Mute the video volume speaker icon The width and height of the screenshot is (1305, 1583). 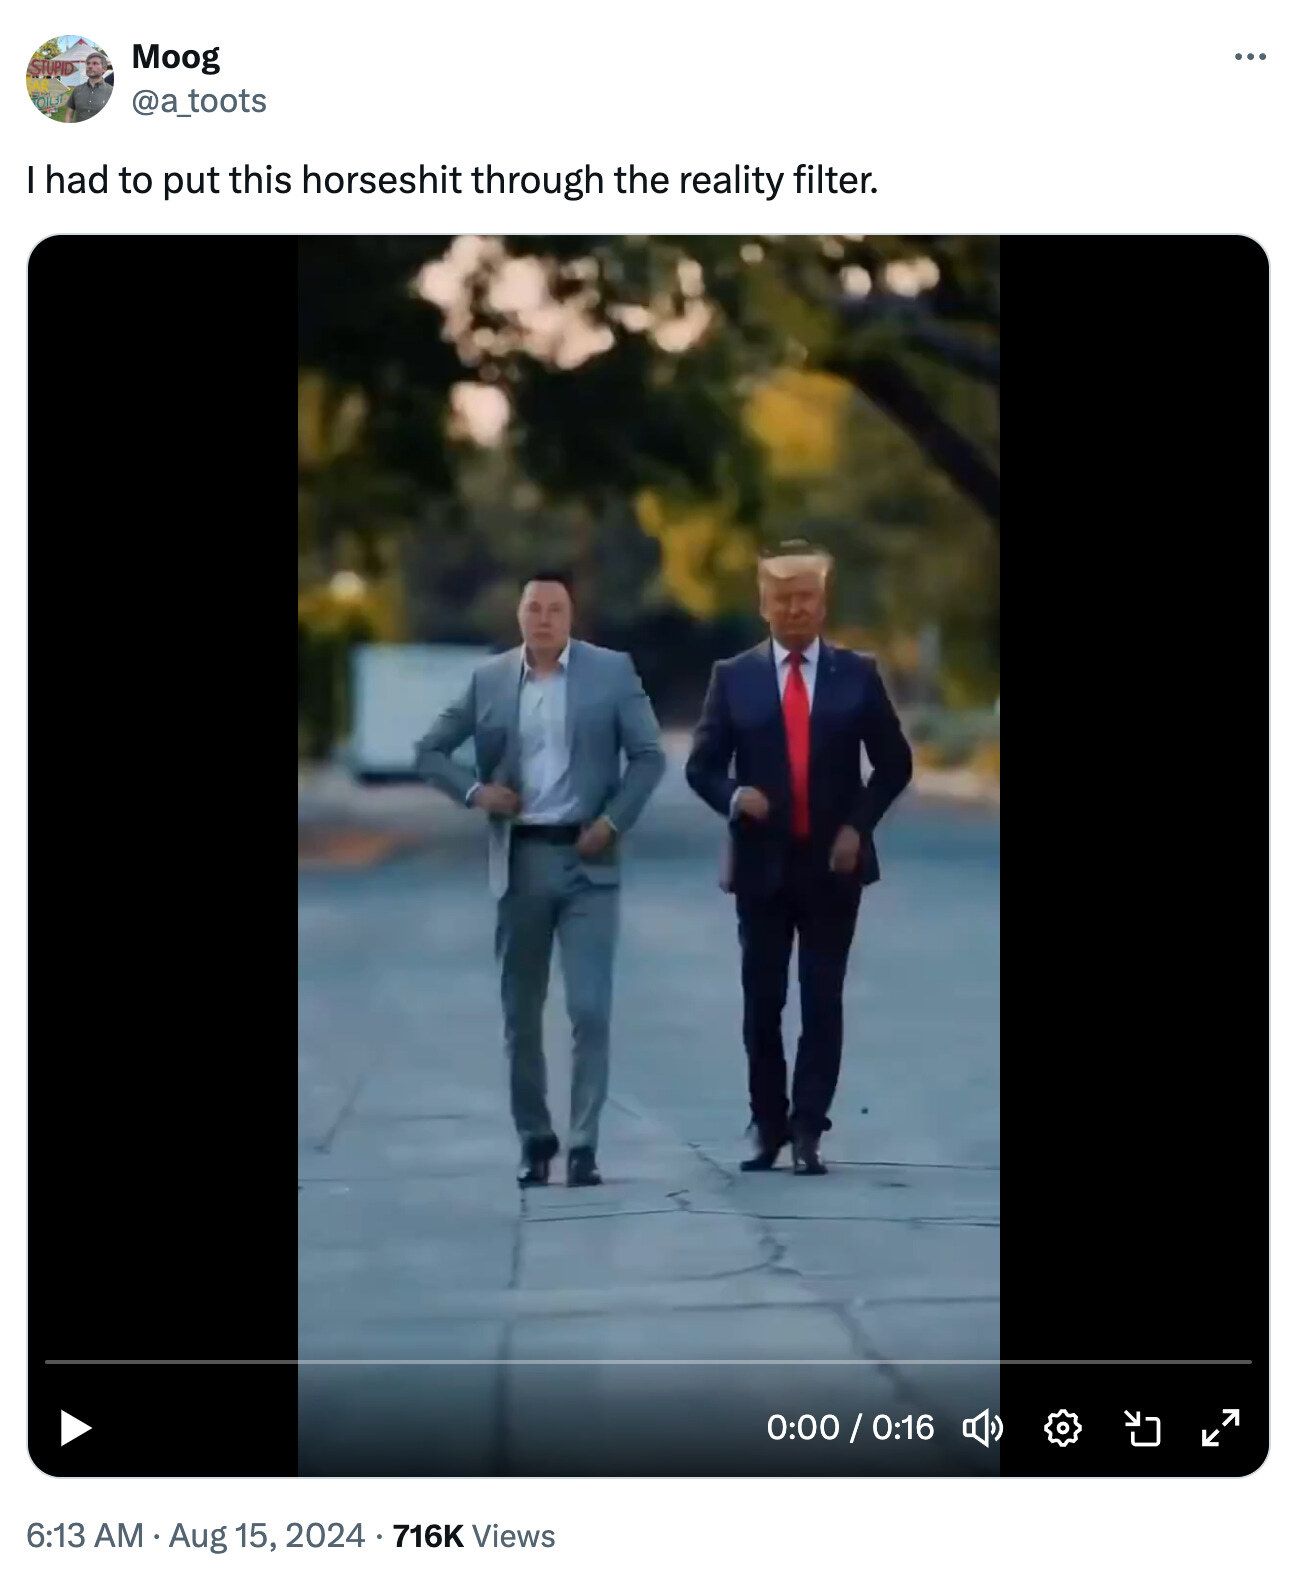982,1428
